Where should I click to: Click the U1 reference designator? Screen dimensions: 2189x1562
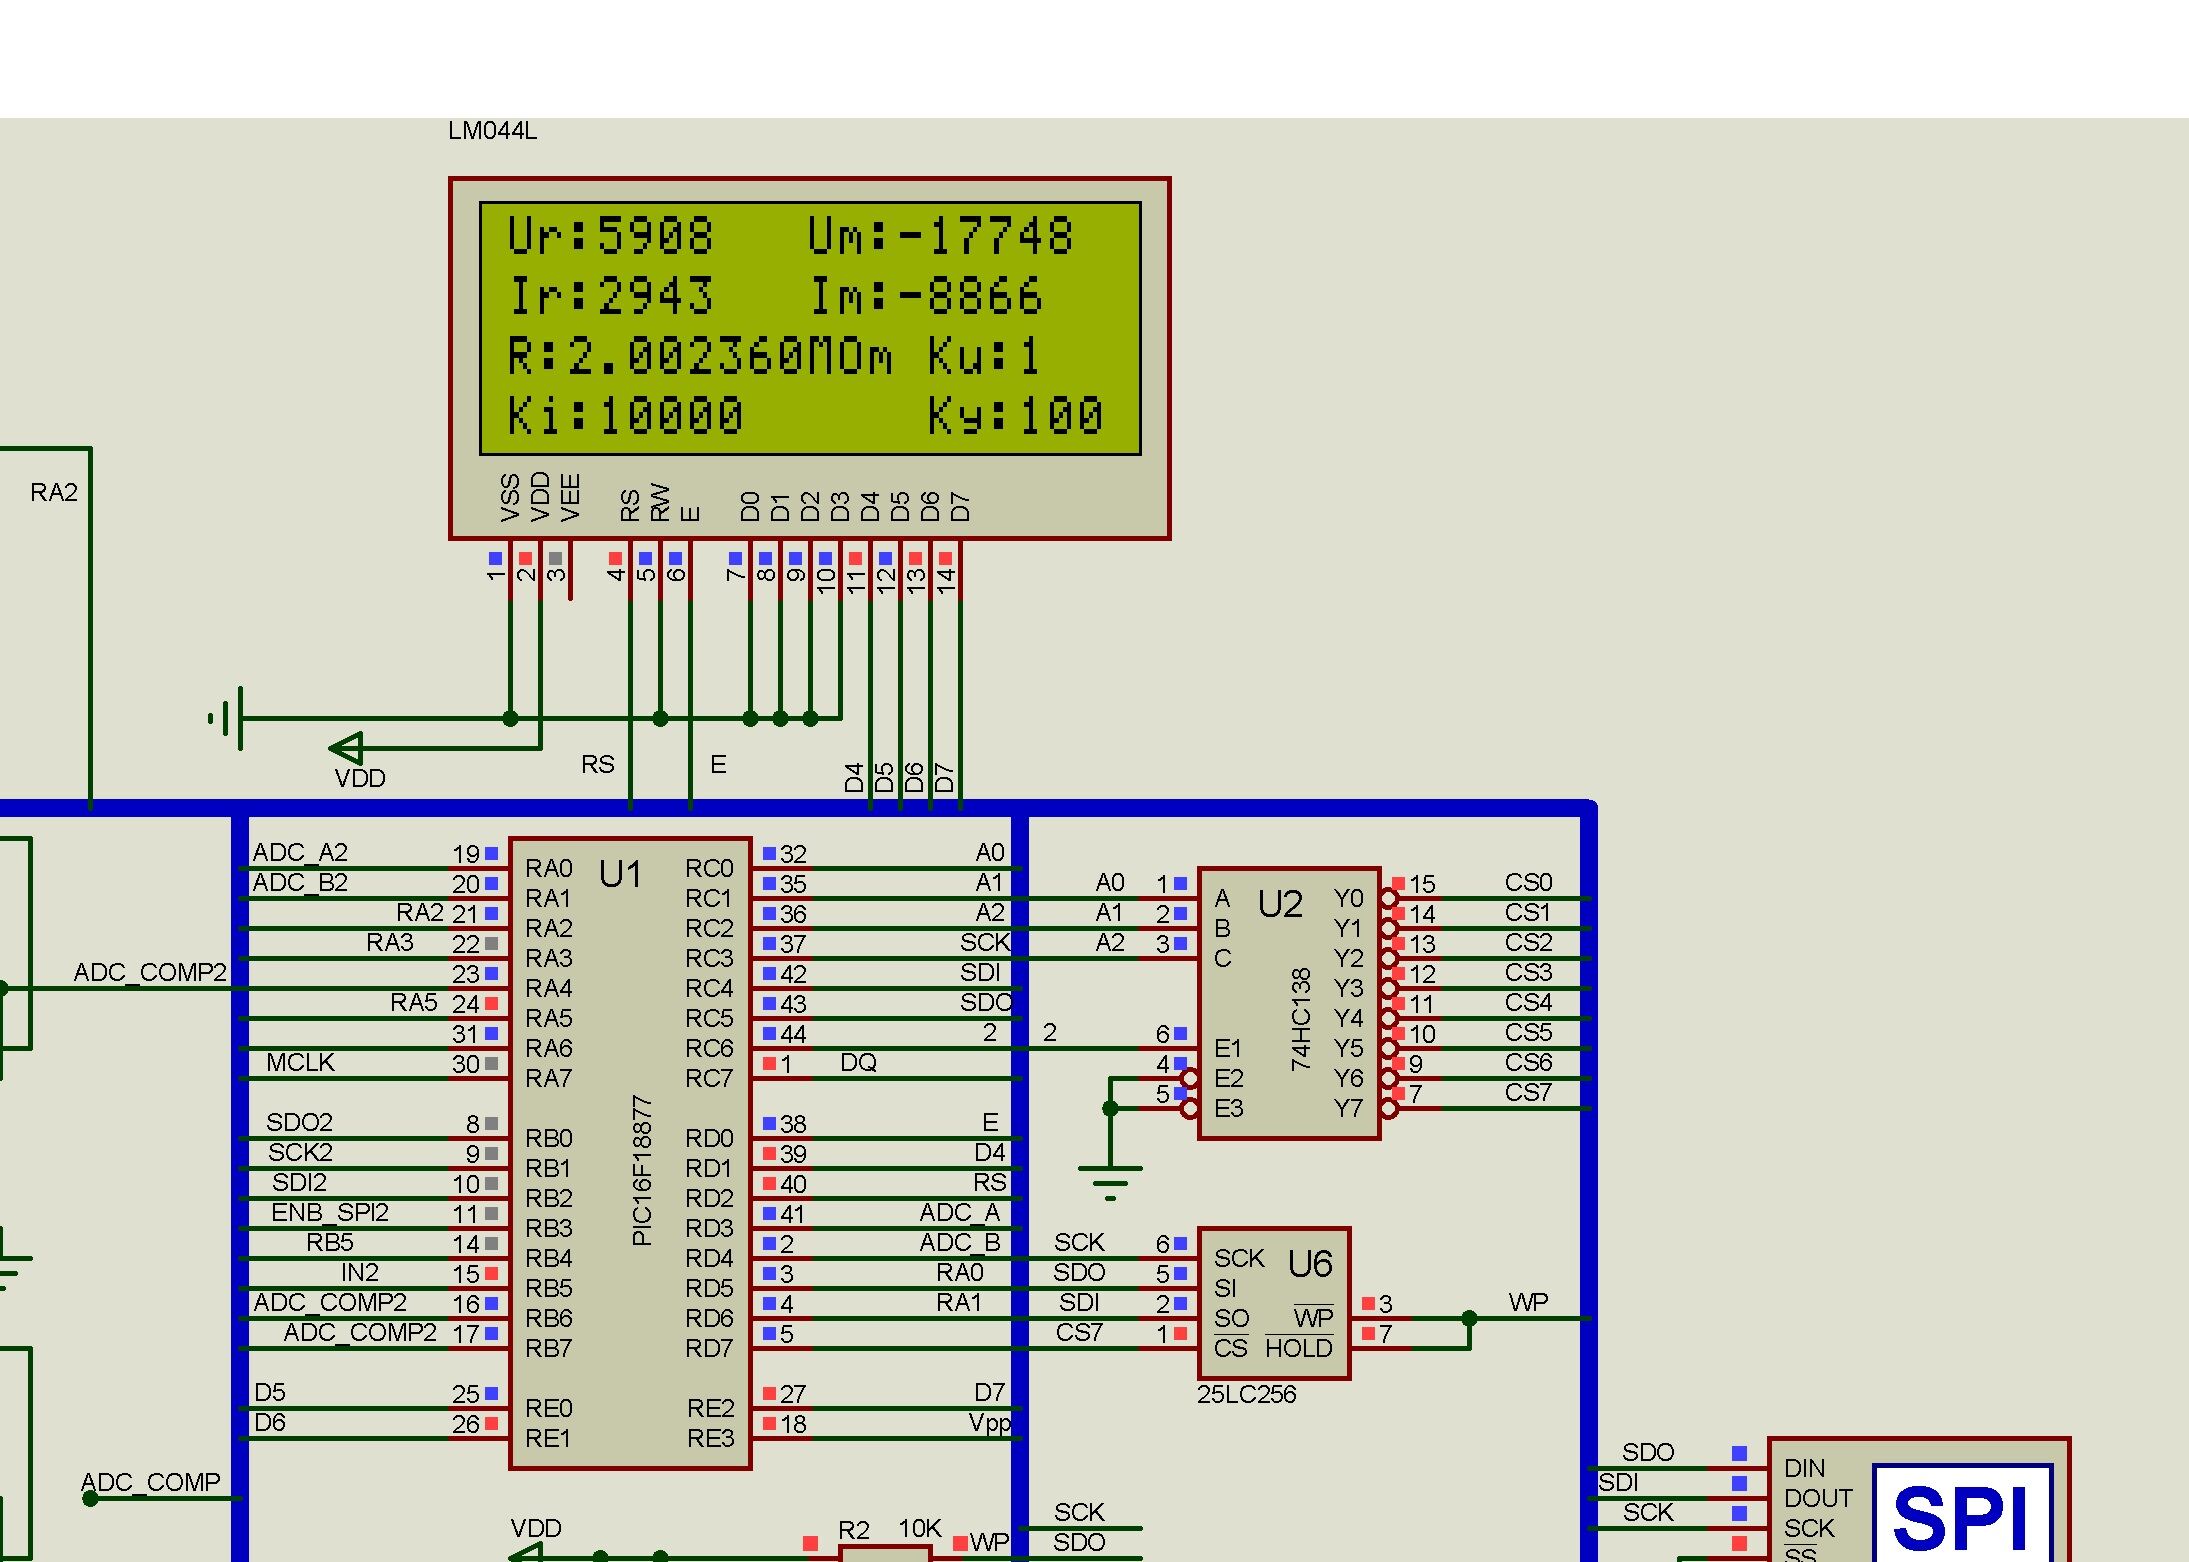click(x=620, y=875)
